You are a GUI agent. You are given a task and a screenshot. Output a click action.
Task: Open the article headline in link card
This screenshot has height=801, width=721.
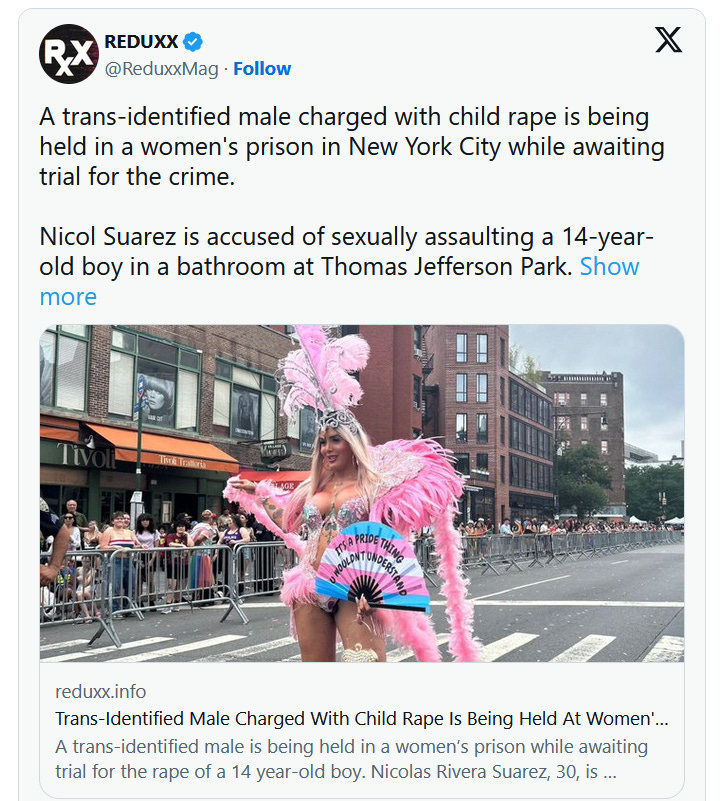[x=362, y=718]
